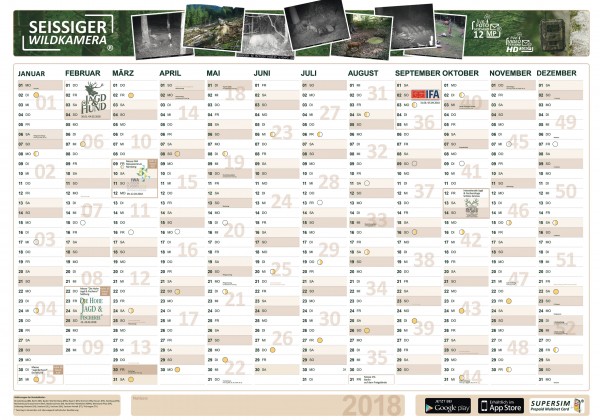The width and height of the screenshot is (600, 420).
Task: Select the daytime log pile photo
Action: coord(213,27)
